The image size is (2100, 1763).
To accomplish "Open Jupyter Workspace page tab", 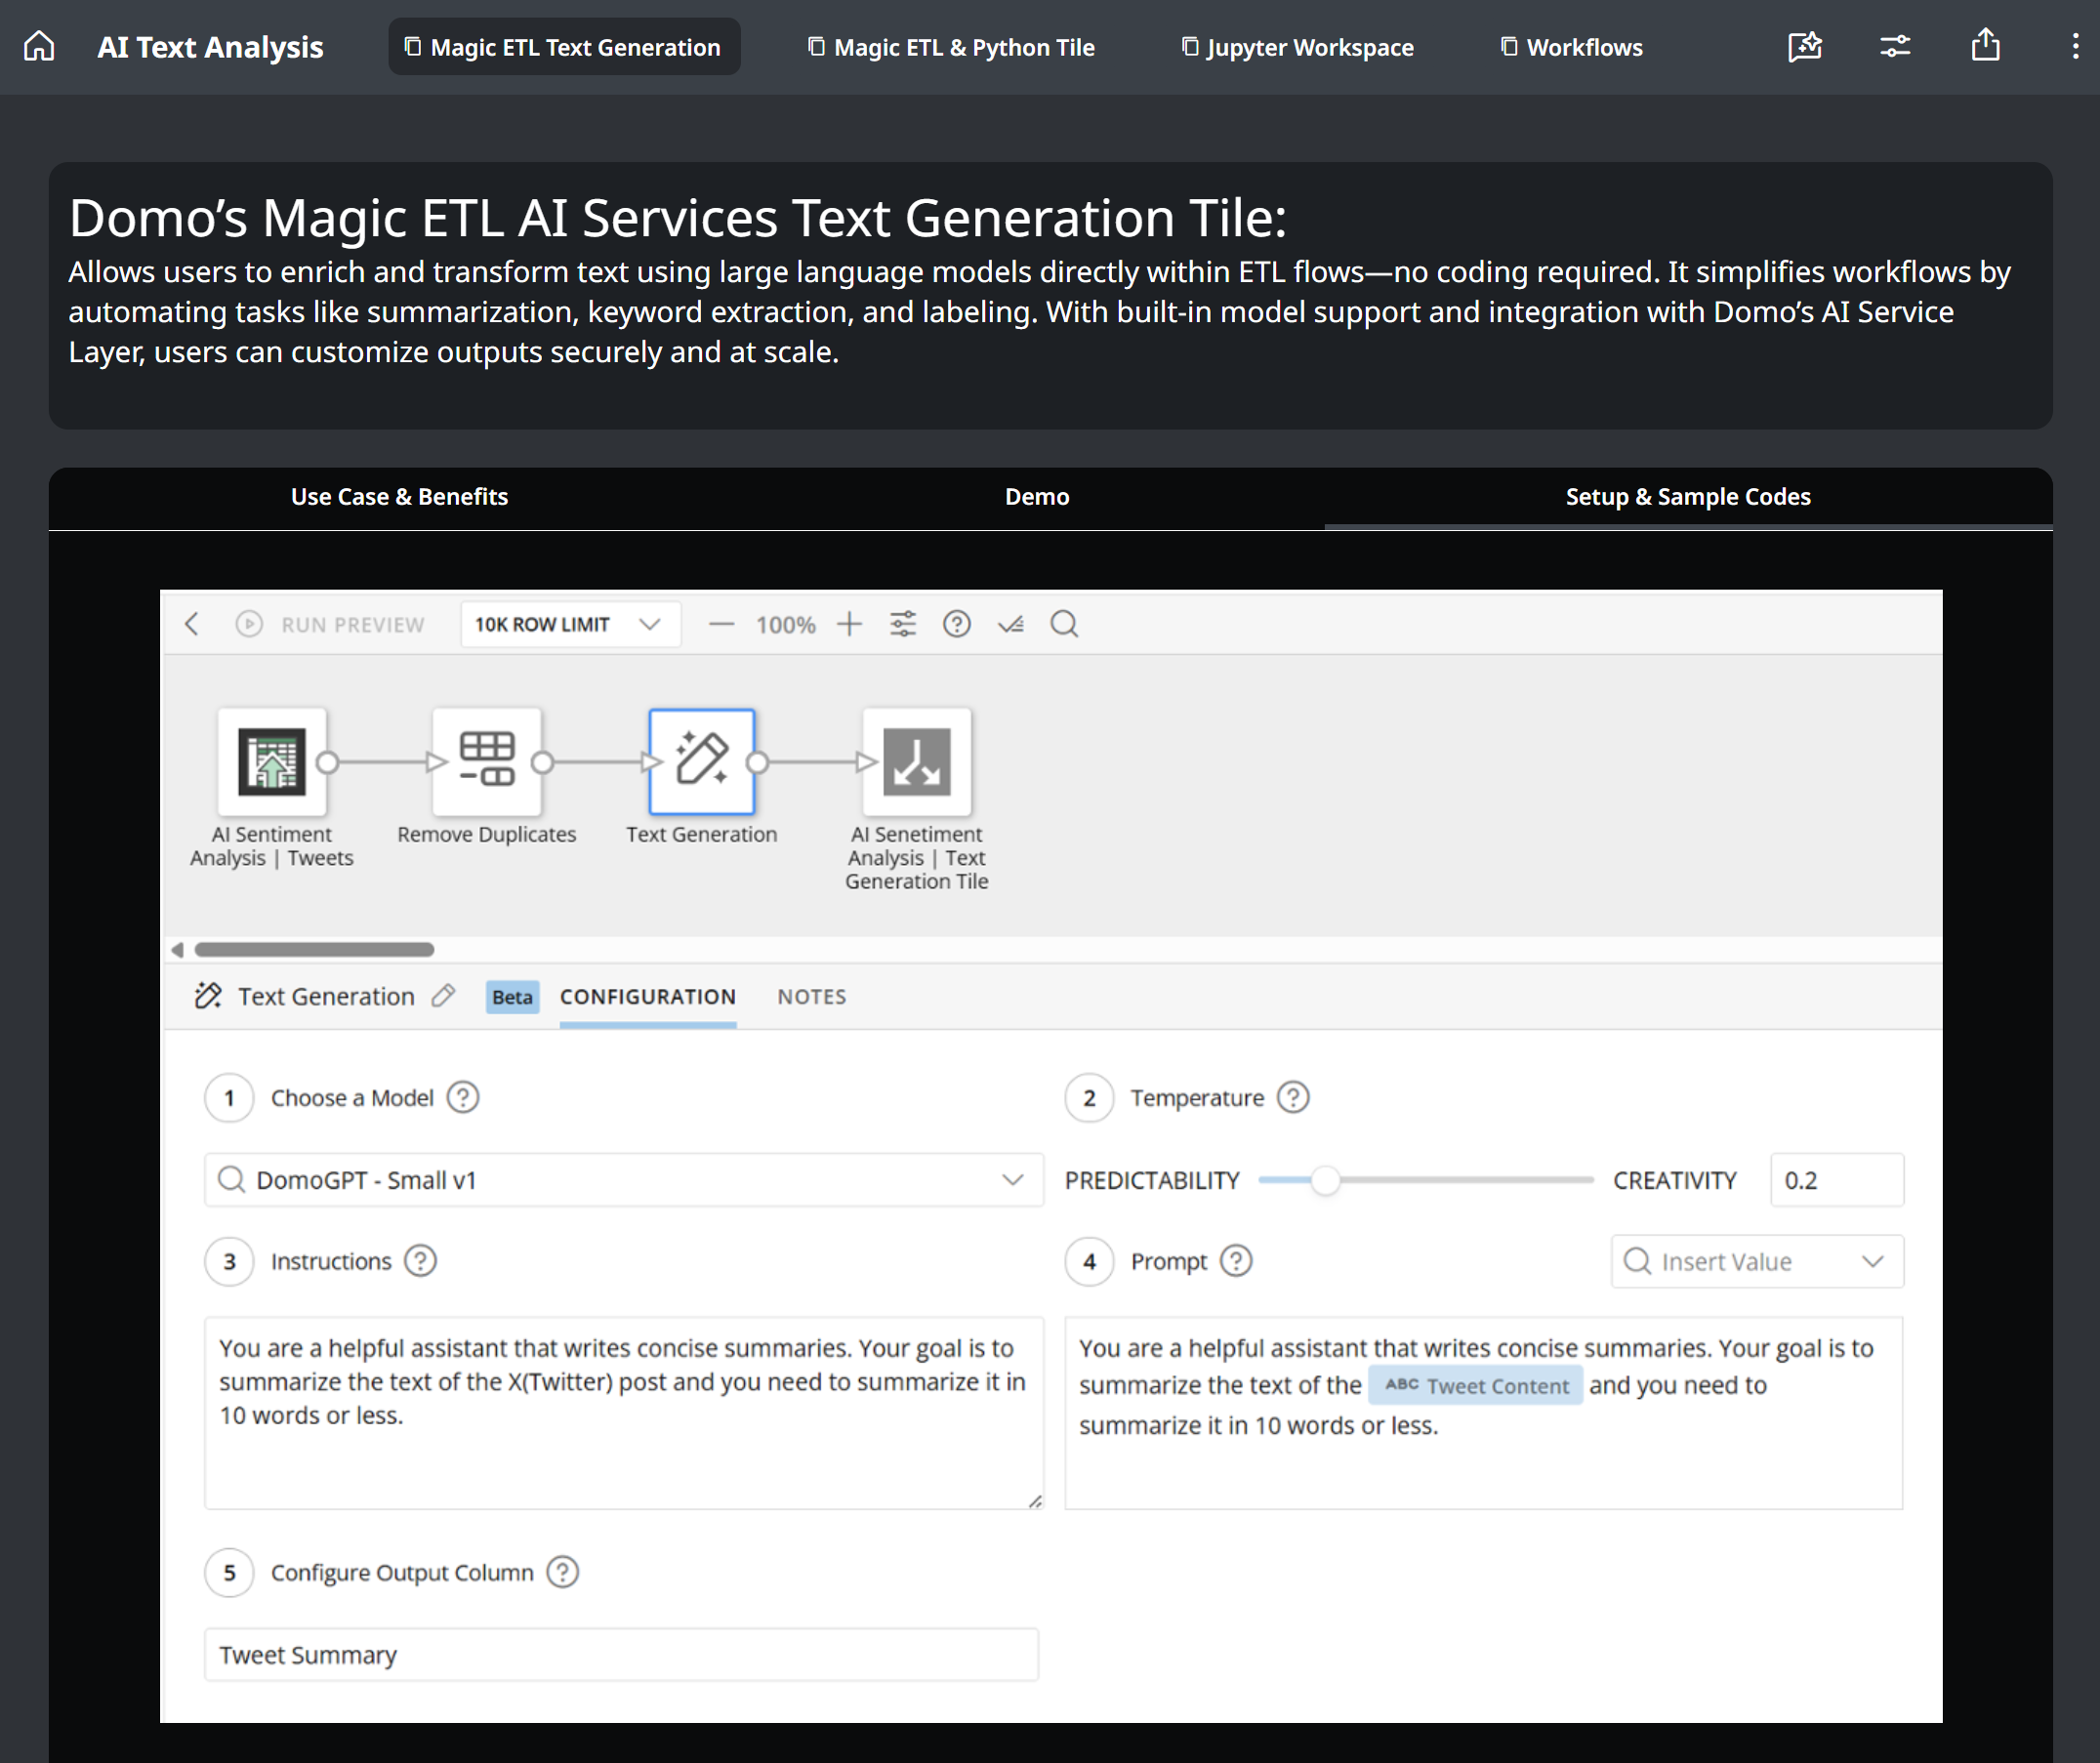I will point(1298,46).
